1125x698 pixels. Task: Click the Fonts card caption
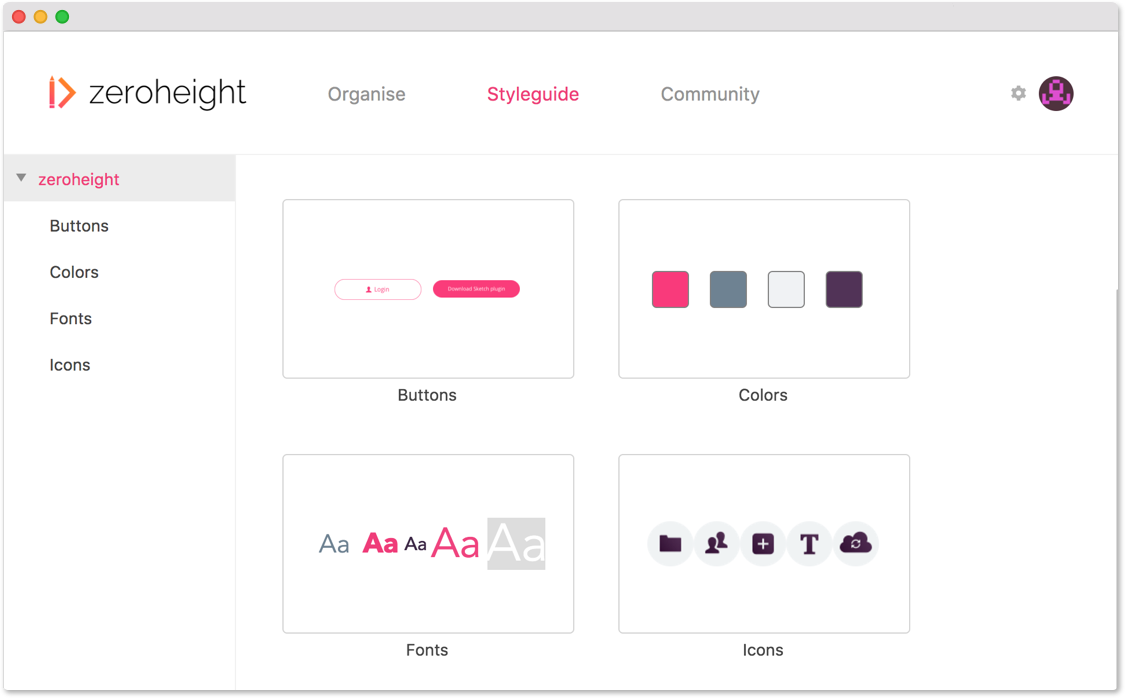pyautogui.click(x=427, y=650)
